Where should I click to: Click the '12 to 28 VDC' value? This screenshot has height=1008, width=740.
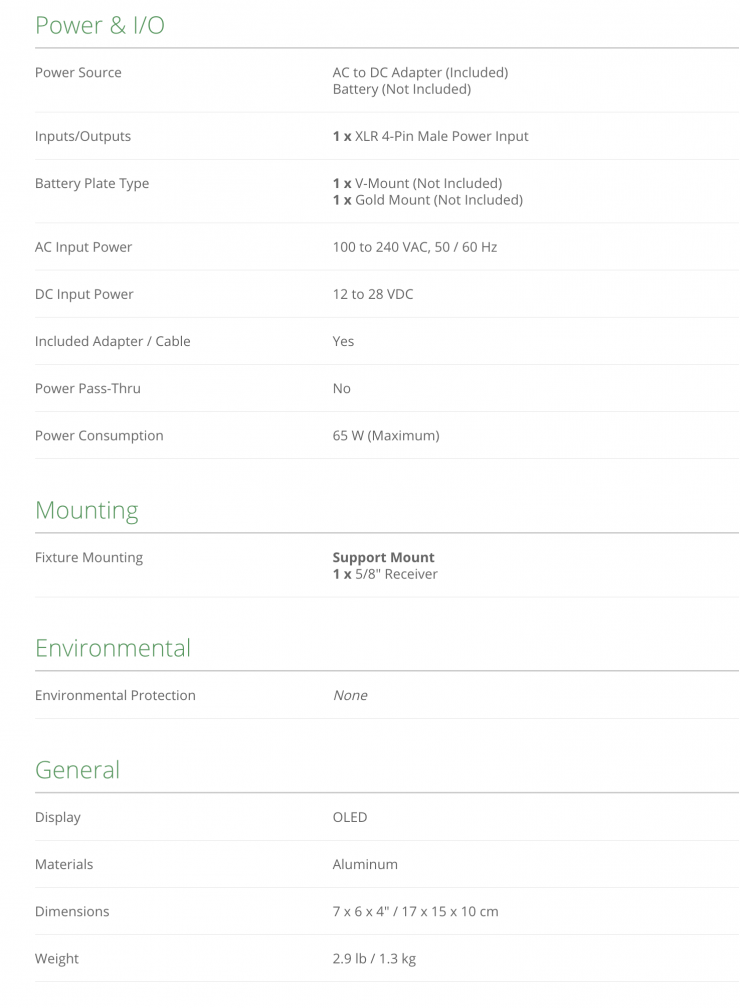click(372, 295)
